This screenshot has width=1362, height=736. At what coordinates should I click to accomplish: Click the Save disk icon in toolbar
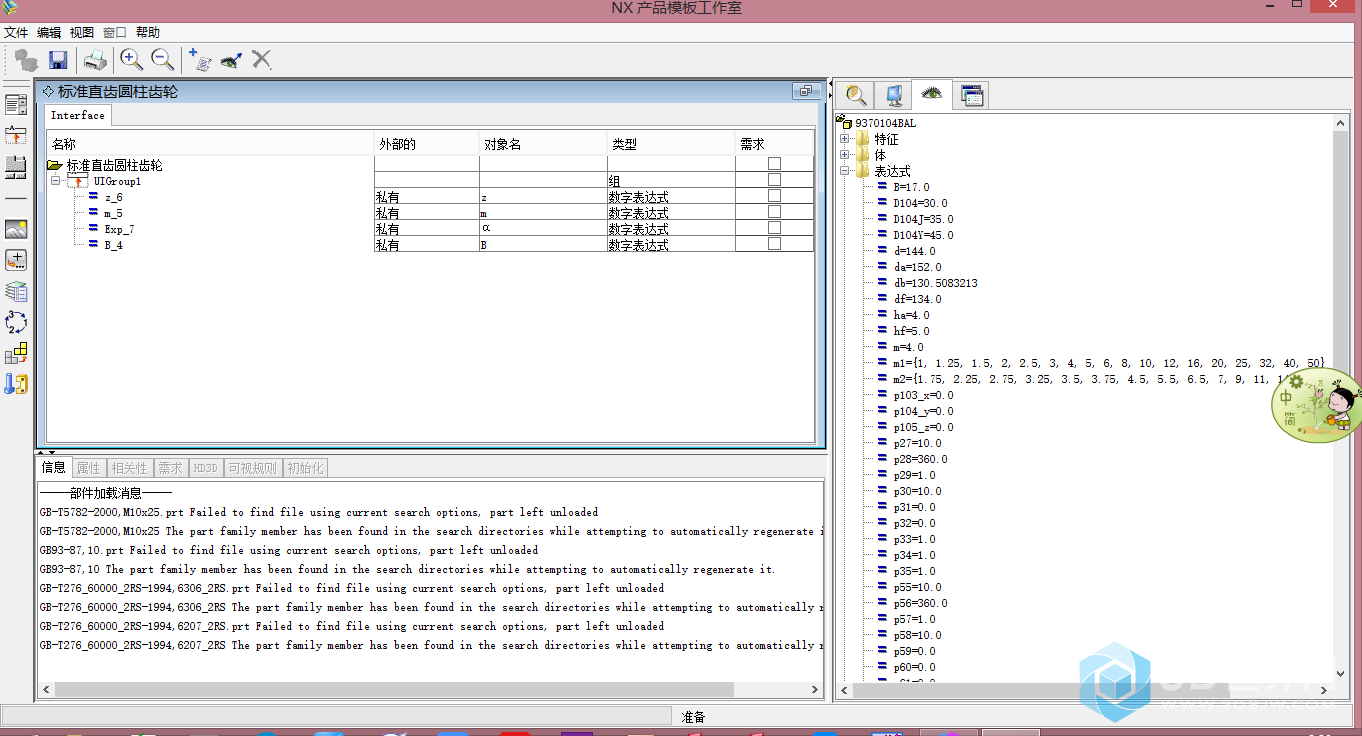(x=58, y=60)
